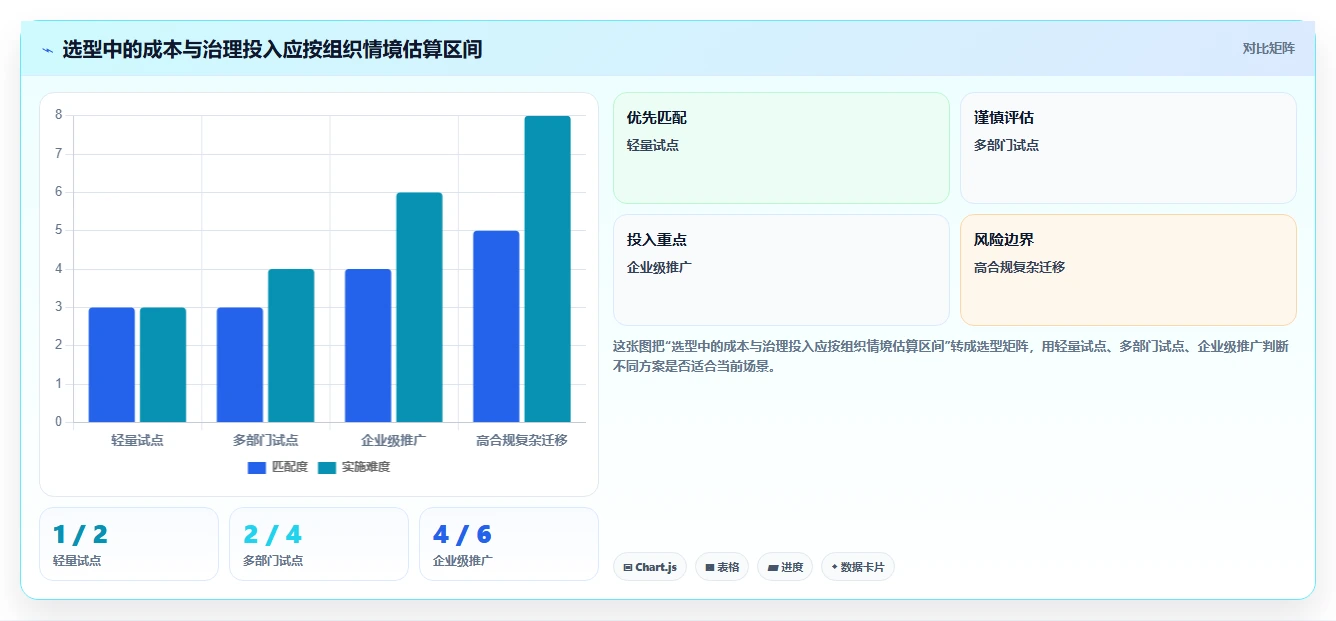Click the y-axis value 8
Screen dimensions: 1336x621
[59, 115]
